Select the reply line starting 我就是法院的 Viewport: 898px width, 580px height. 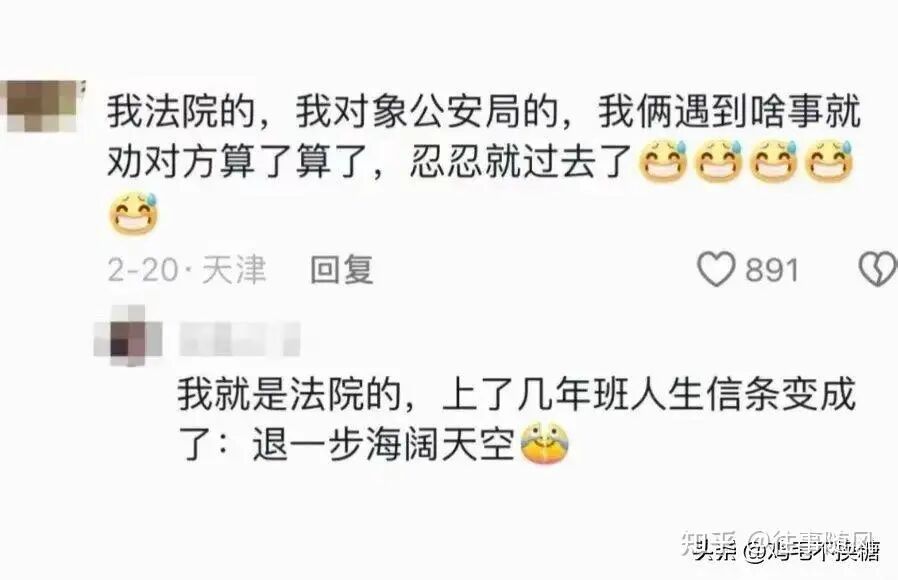tap(516, 394)
